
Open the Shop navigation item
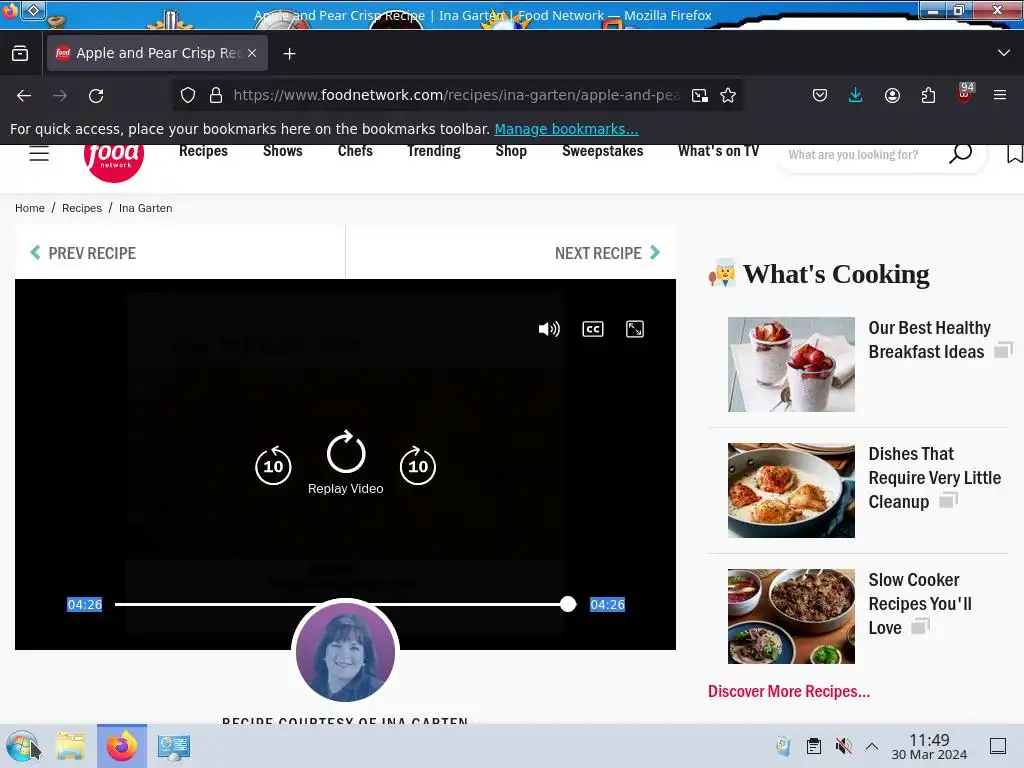point(511,151)
